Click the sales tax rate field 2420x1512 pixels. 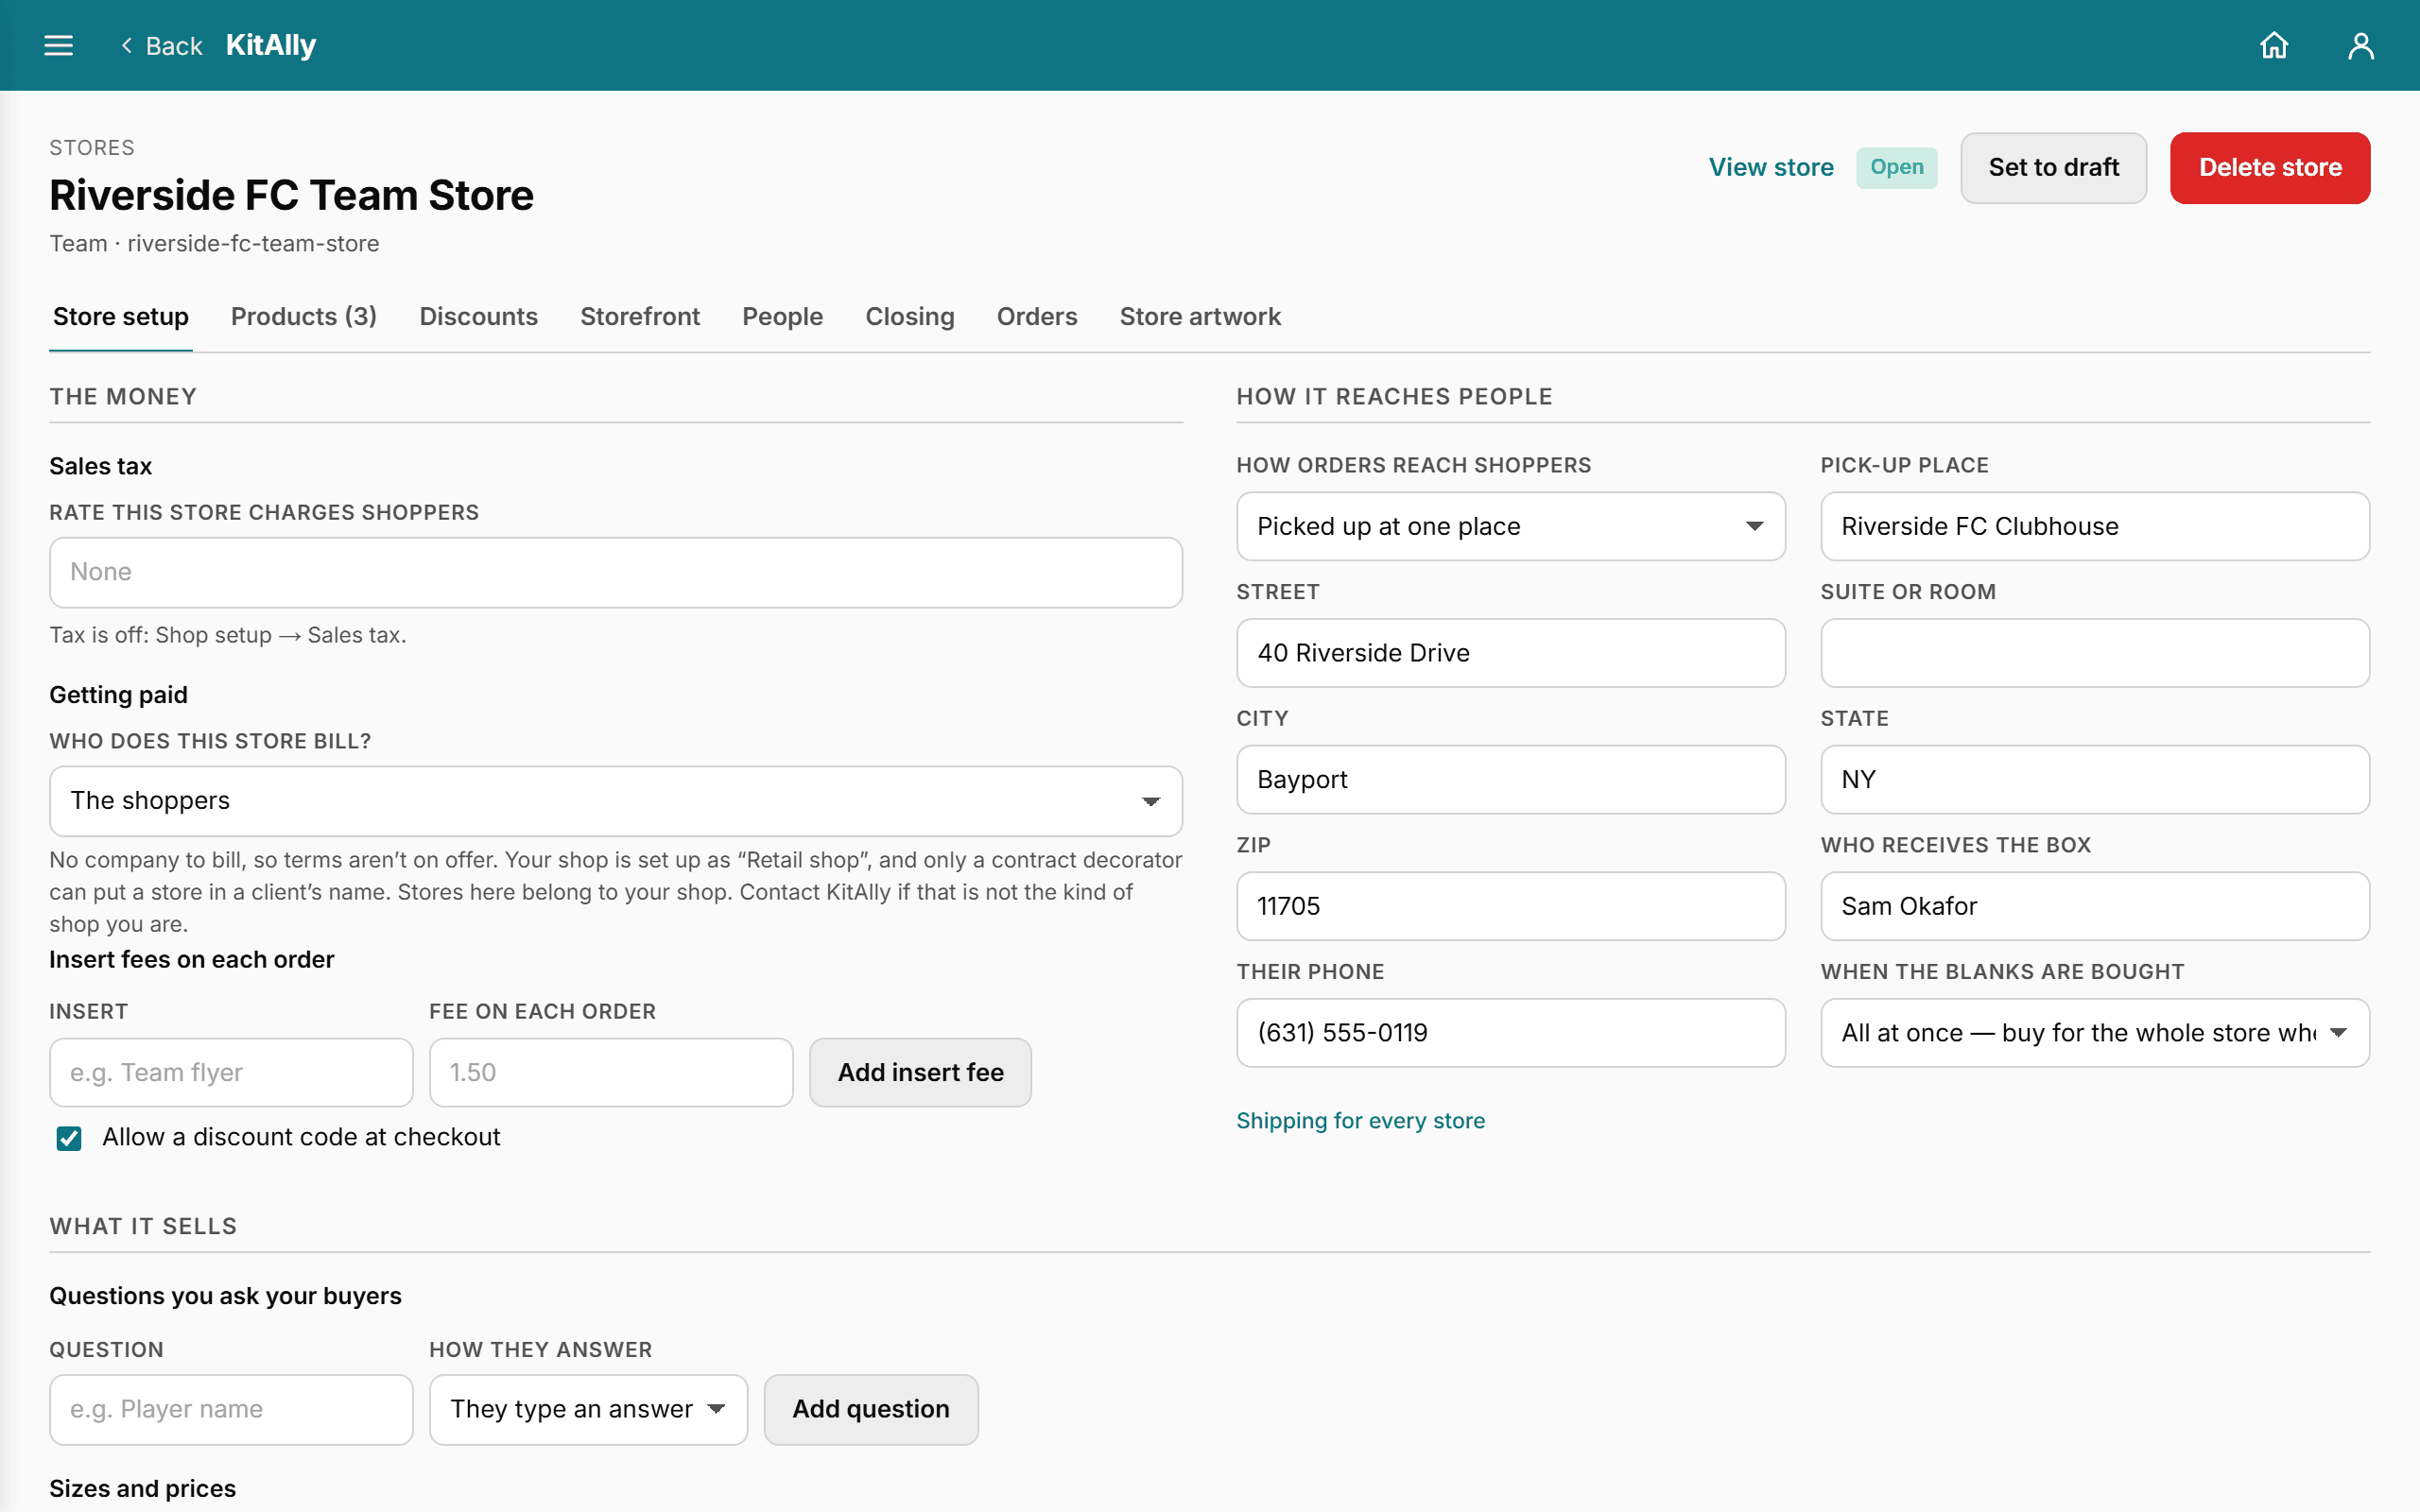click(616, 572)
